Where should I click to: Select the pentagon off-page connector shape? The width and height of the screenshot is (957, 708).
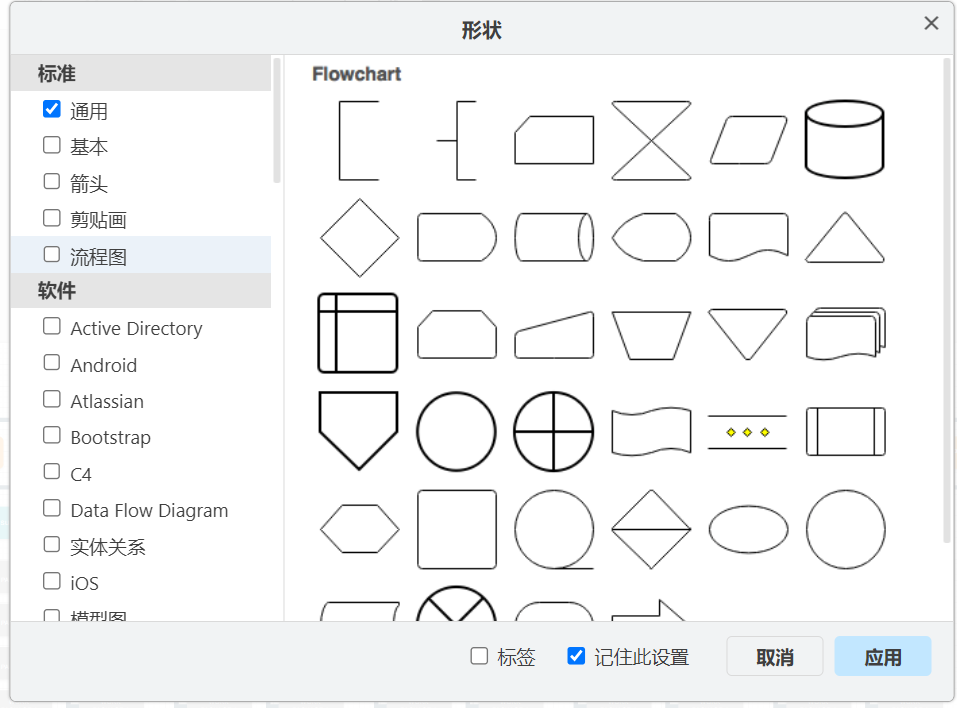pos(358,430)
